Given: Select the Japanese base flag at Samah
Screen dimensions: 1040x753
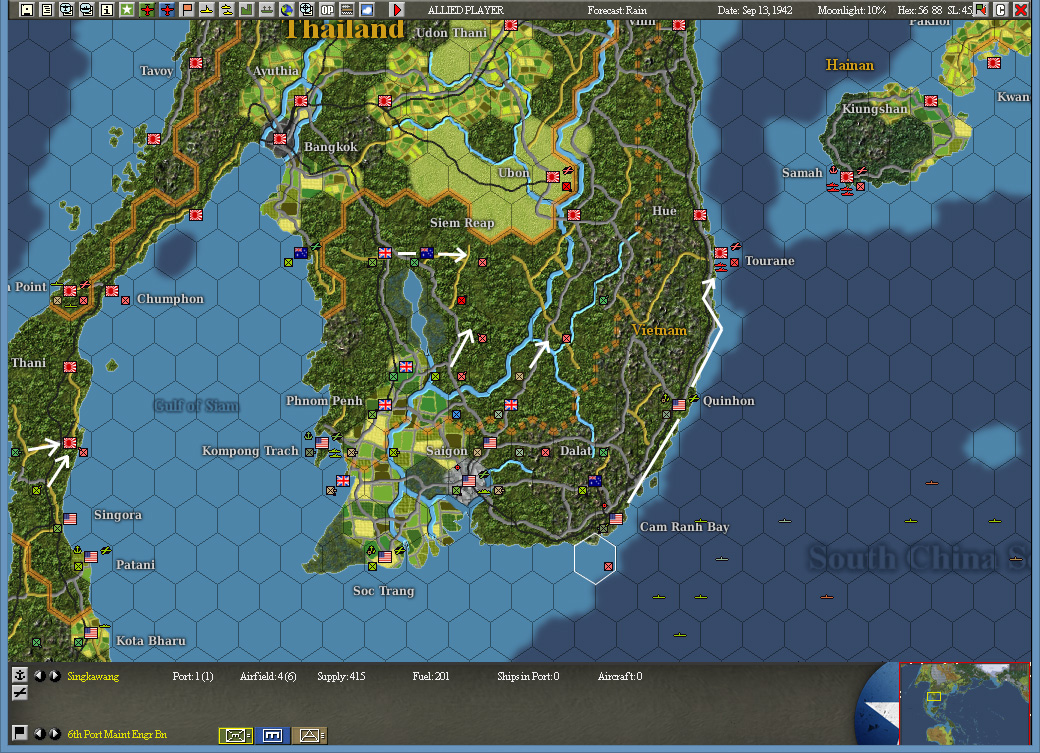Looking at the screenshot, I should coord(847,177).
